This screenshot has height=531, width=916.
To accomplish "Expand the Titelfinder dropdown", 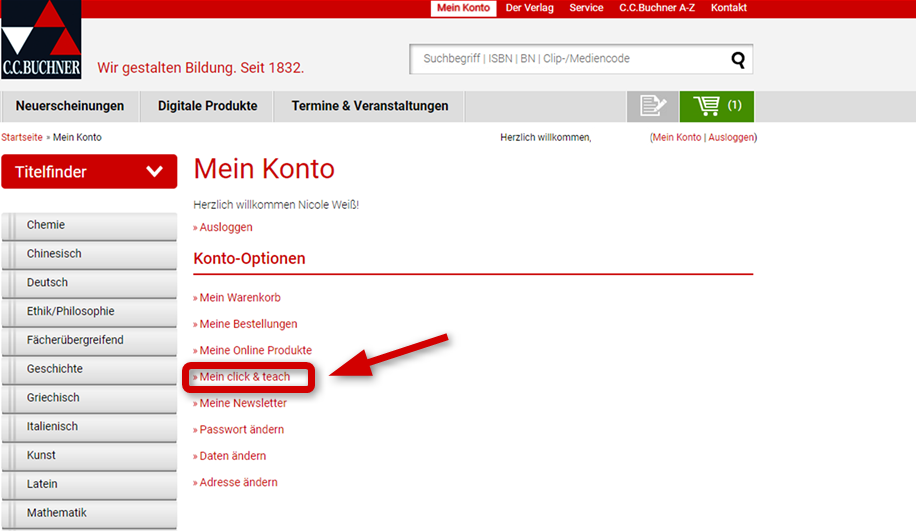I will (89, 172).
